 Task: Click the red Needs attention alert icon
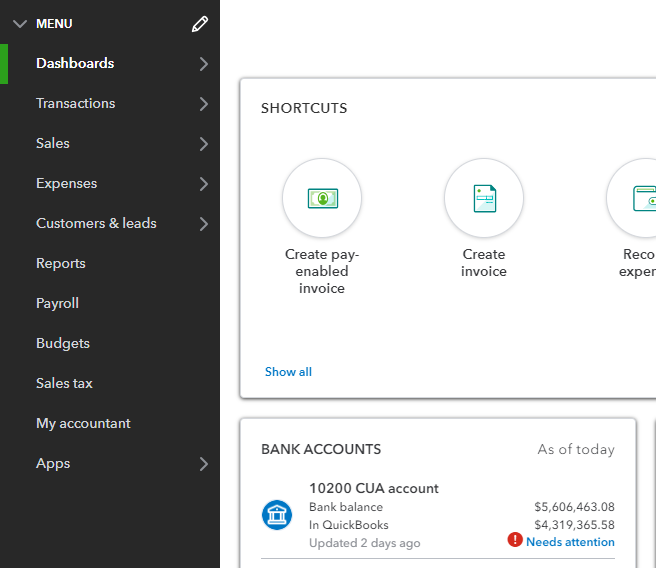[515, 540]
